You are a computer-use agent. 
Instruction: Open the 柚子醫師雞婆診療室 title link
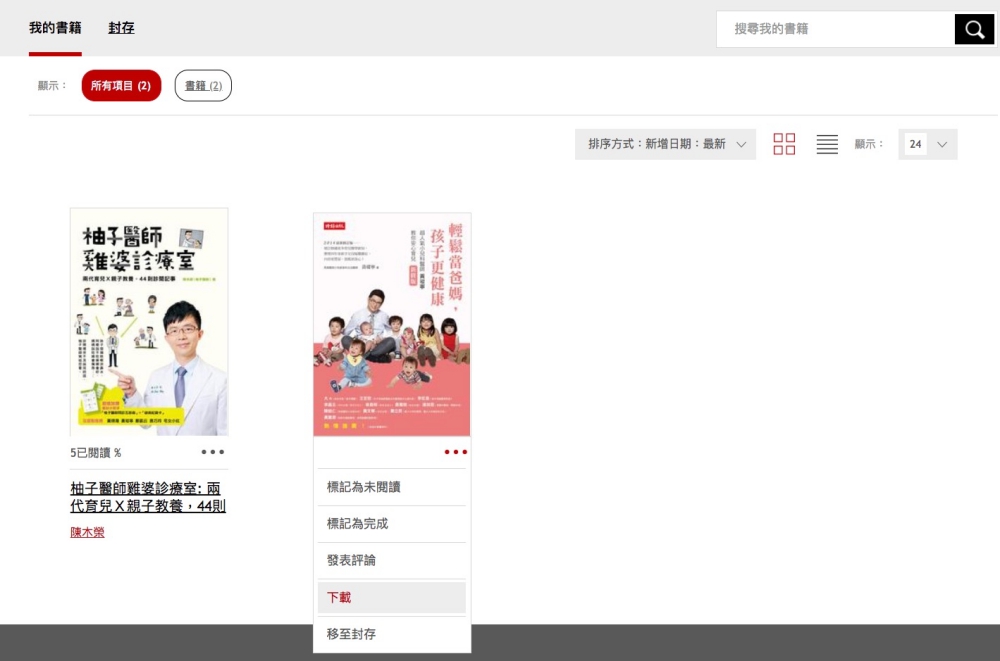(148, 497)
